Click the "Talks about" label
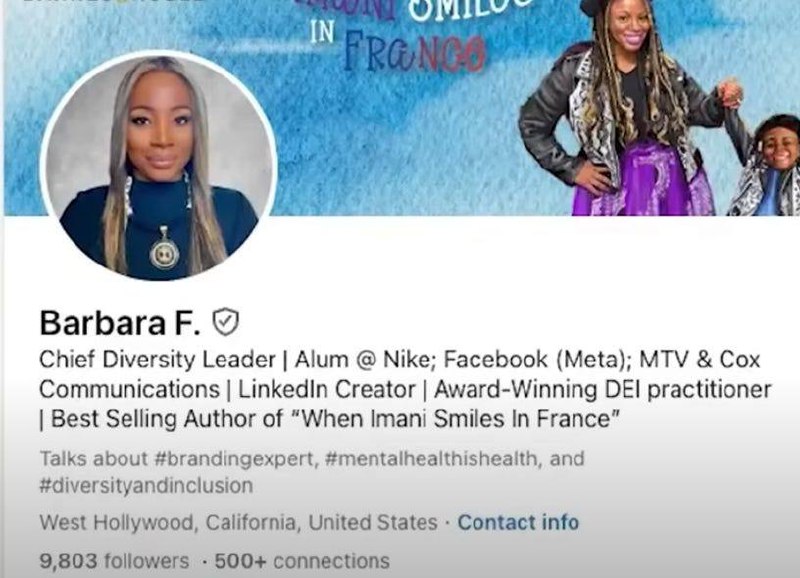 tap(93, 458)
